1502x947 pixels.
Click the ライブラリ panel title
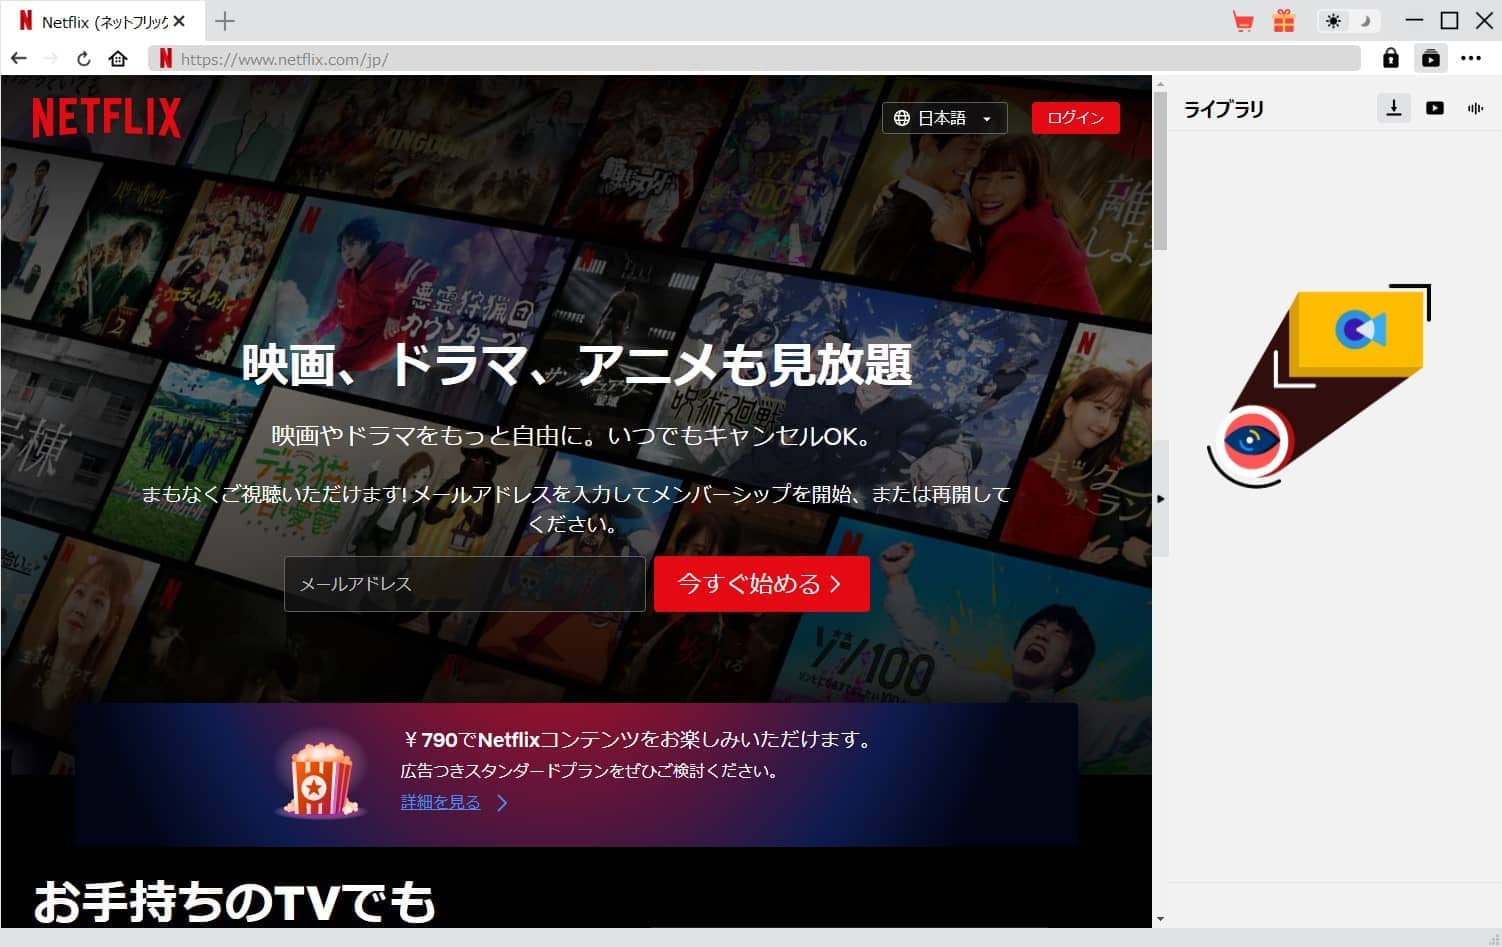[x=1223, y=109]
